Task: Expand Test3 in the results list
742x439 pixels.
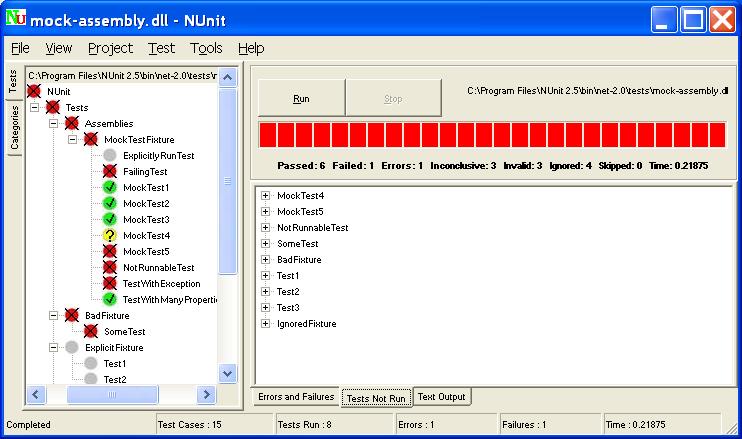Action: [265, 307]
